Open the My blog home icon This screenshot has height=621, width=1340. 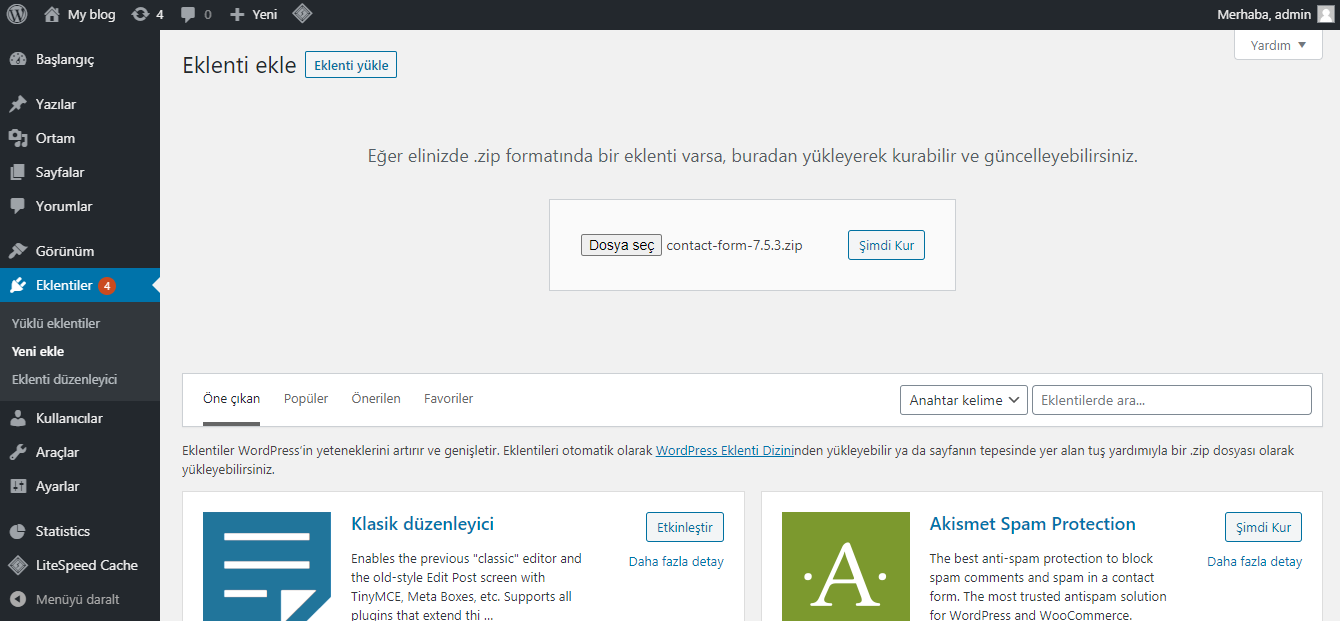[52, 15]
